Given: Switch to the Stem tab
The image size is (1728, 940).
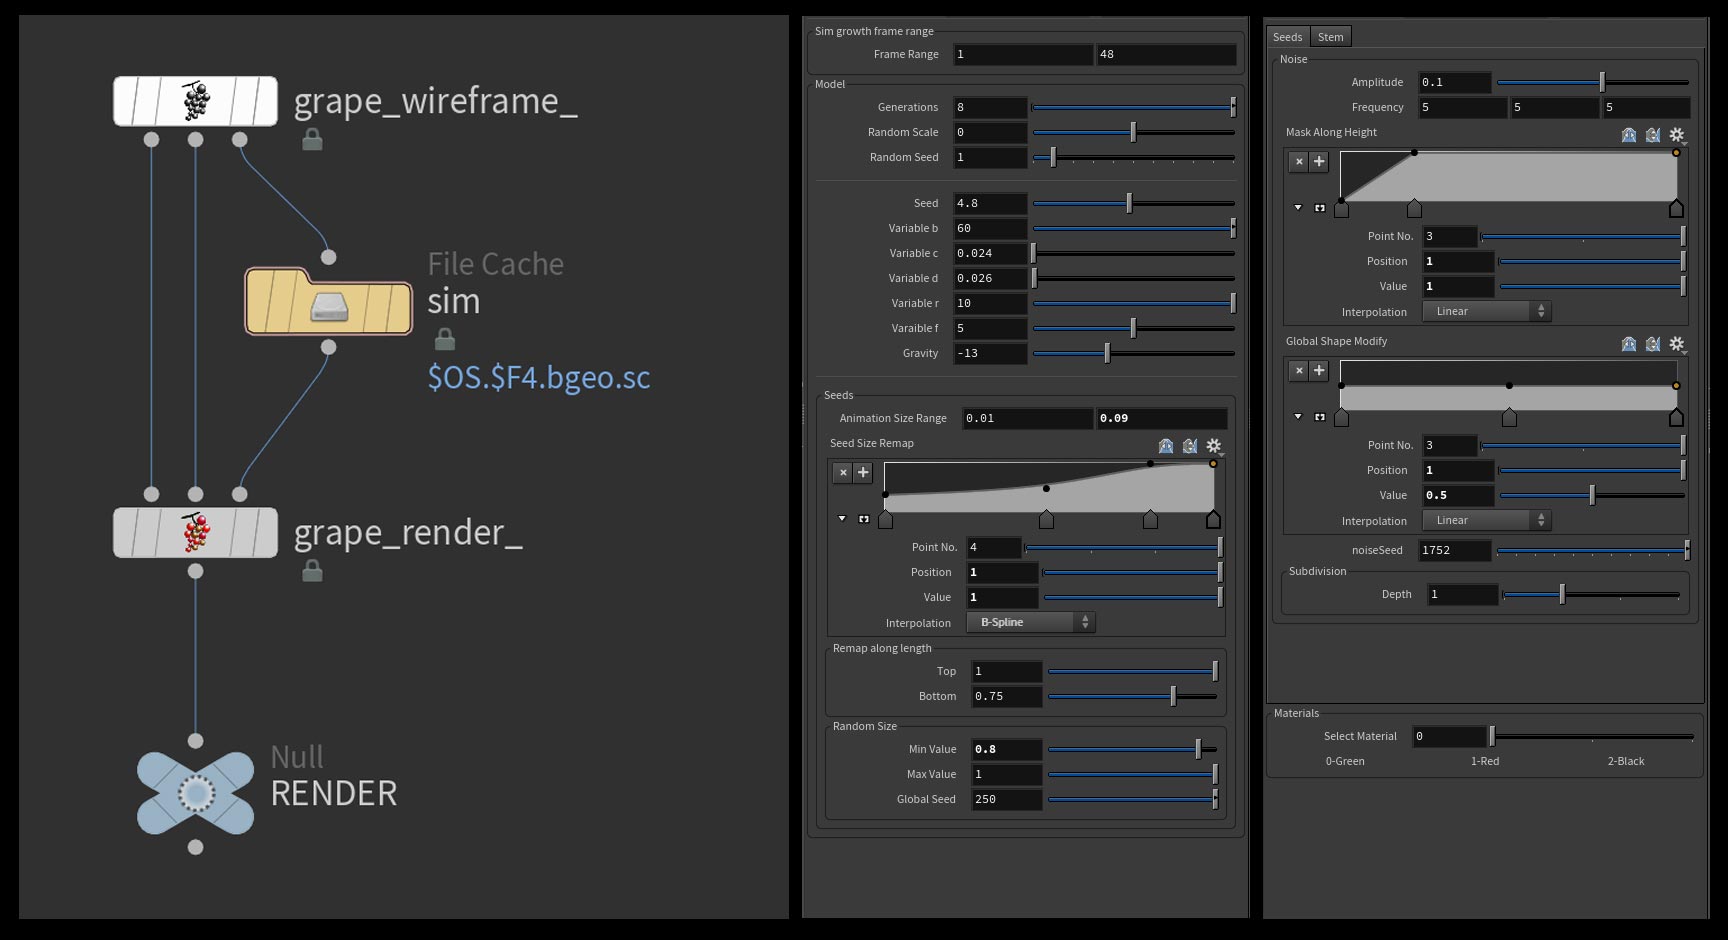Looking at the screenshot, I should coord(1330,37).
